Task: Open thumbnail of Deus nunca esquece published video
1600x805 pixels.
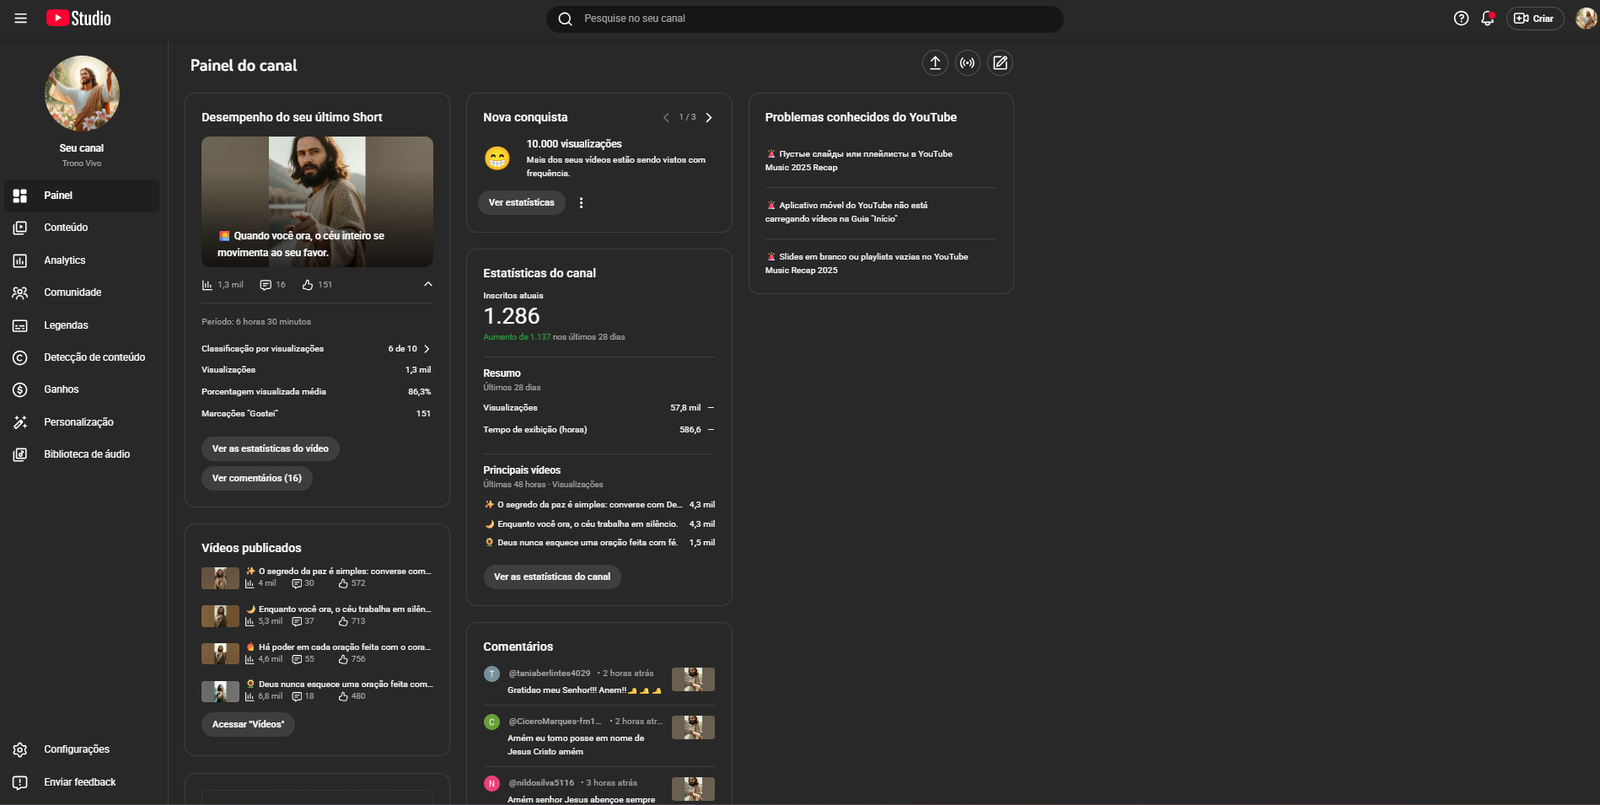Action: click(x=220, y=691)
